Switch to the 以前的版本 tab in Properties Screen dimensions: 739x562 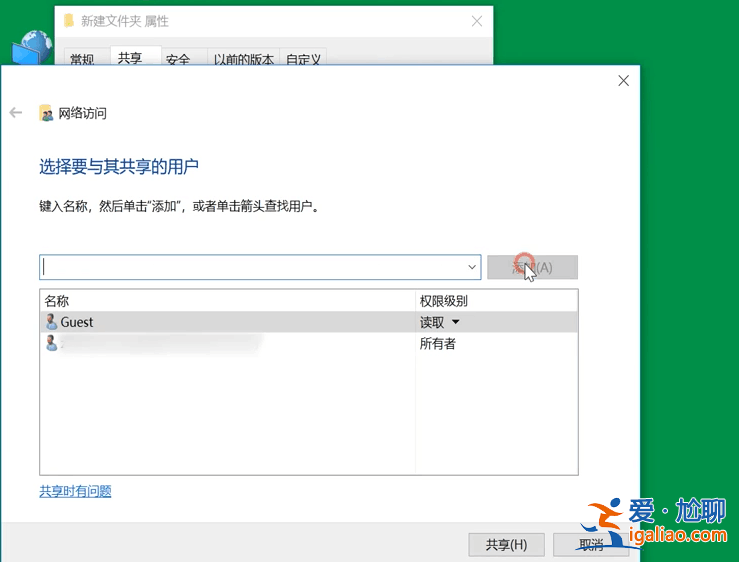click(x=244, y=59)
